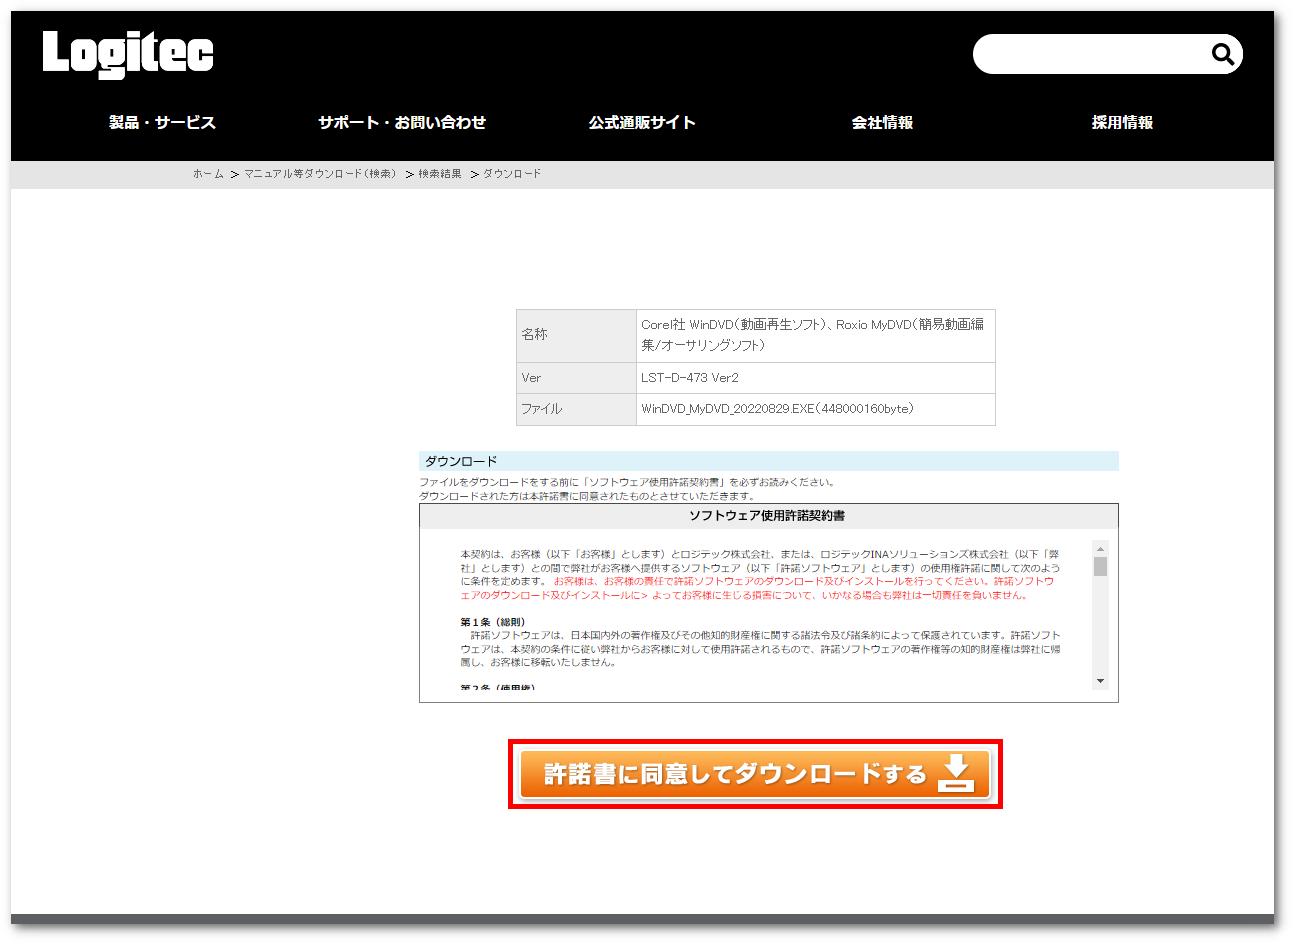Image resolution: width=1293 pixels, height=943 pixels.
Task: Open the 採用情報 menu
Action: tap(1122, 122)
